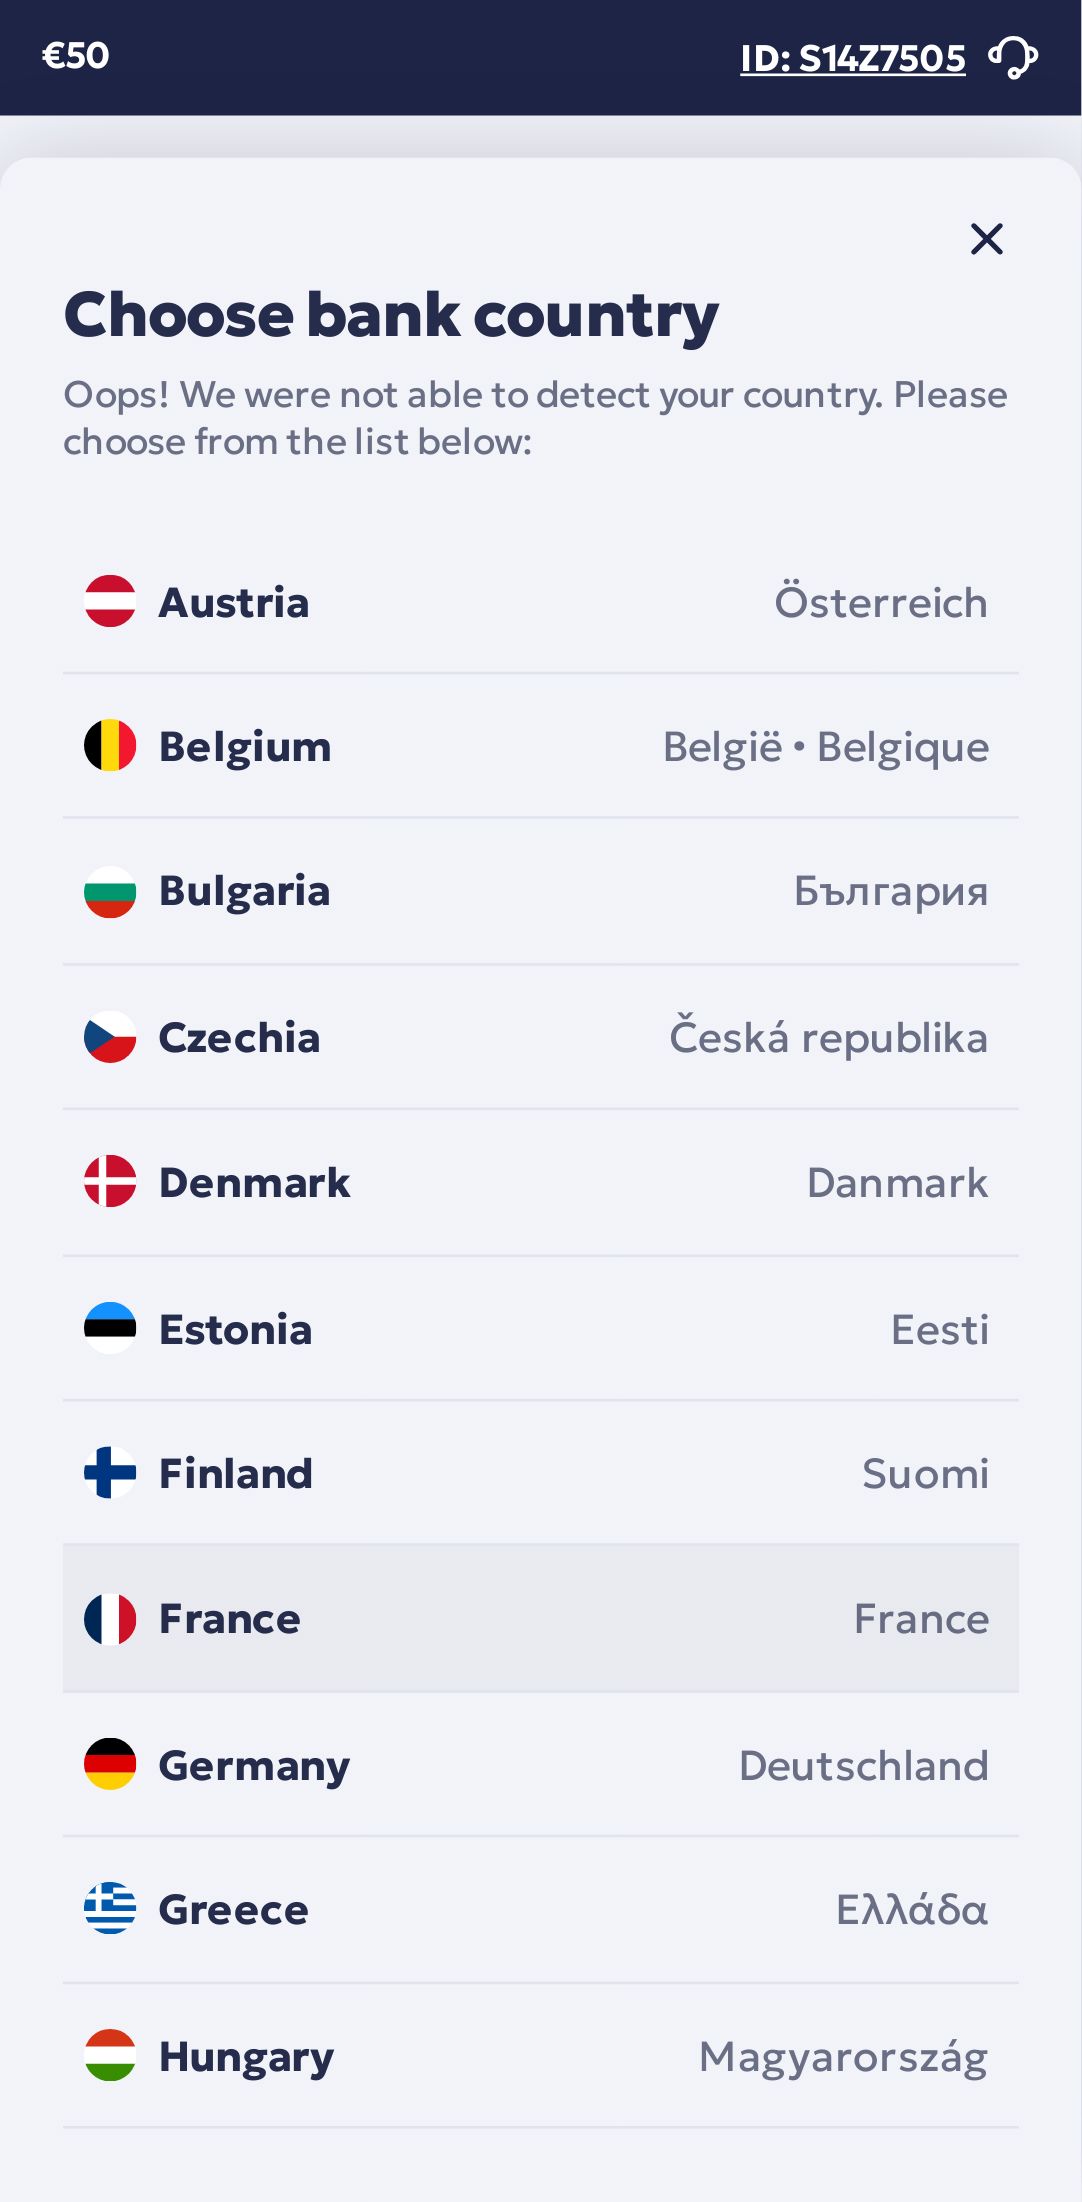1082x2202 pixels.
Task: Choose the Česká republika label
Action: click(828, 1038)
